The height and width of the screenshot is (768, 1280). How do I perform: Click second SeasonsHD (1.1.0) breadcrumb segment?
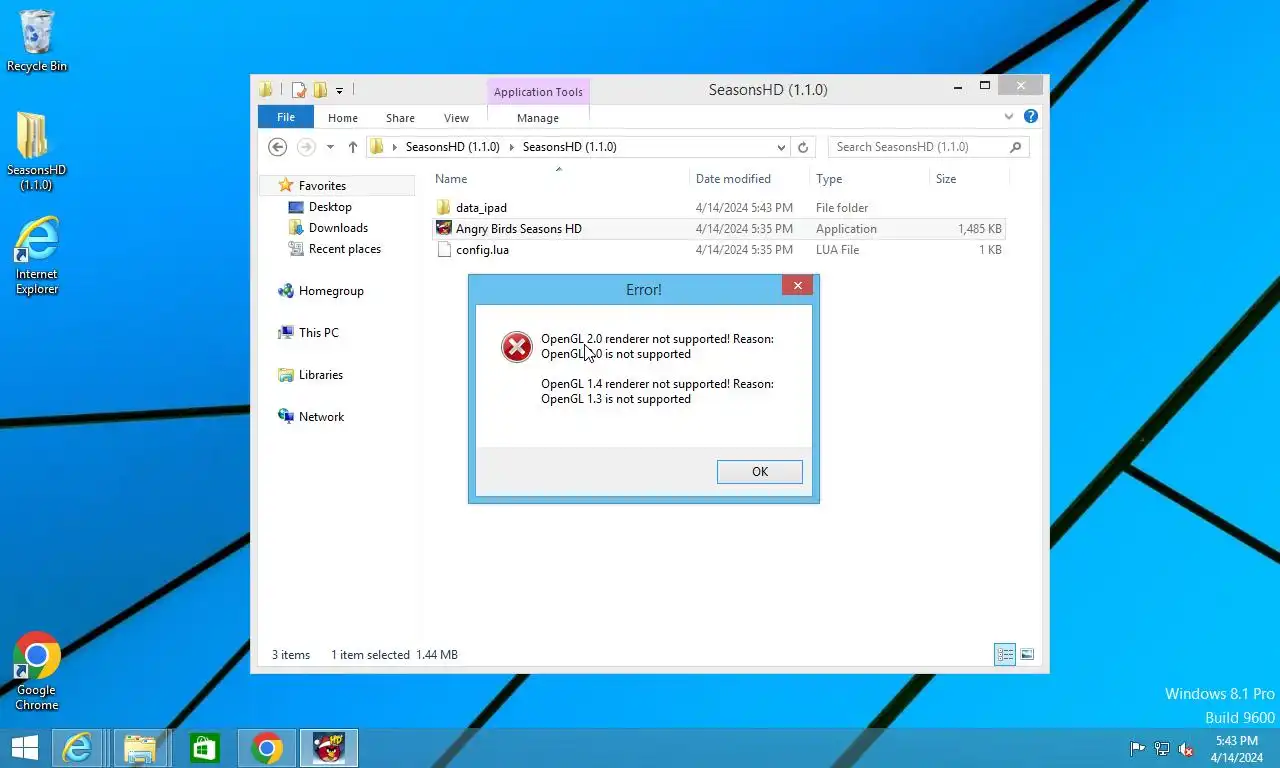click(569, 147)
